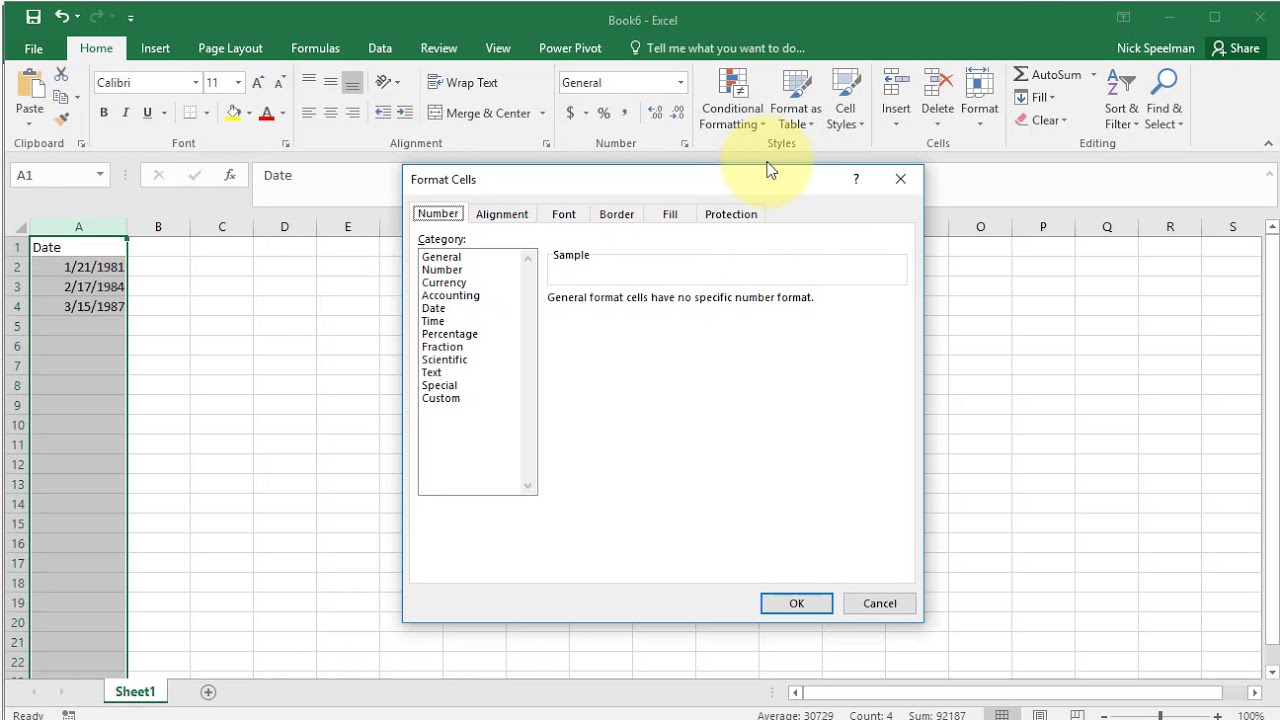Screen dimensions: 1280x720
Task: Open the Name Box dropdown arrow
Action: [100, 175]
